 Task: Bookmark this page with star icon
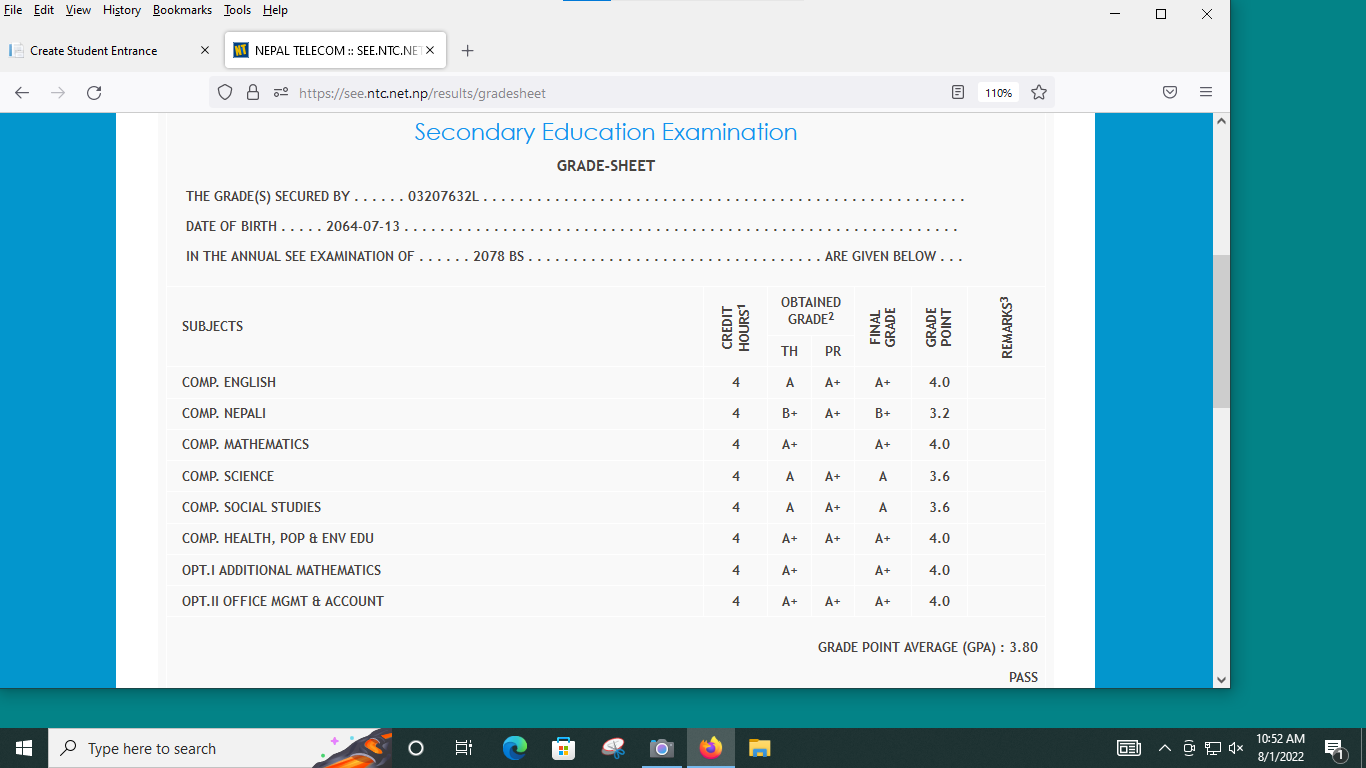click(1039, 93)
